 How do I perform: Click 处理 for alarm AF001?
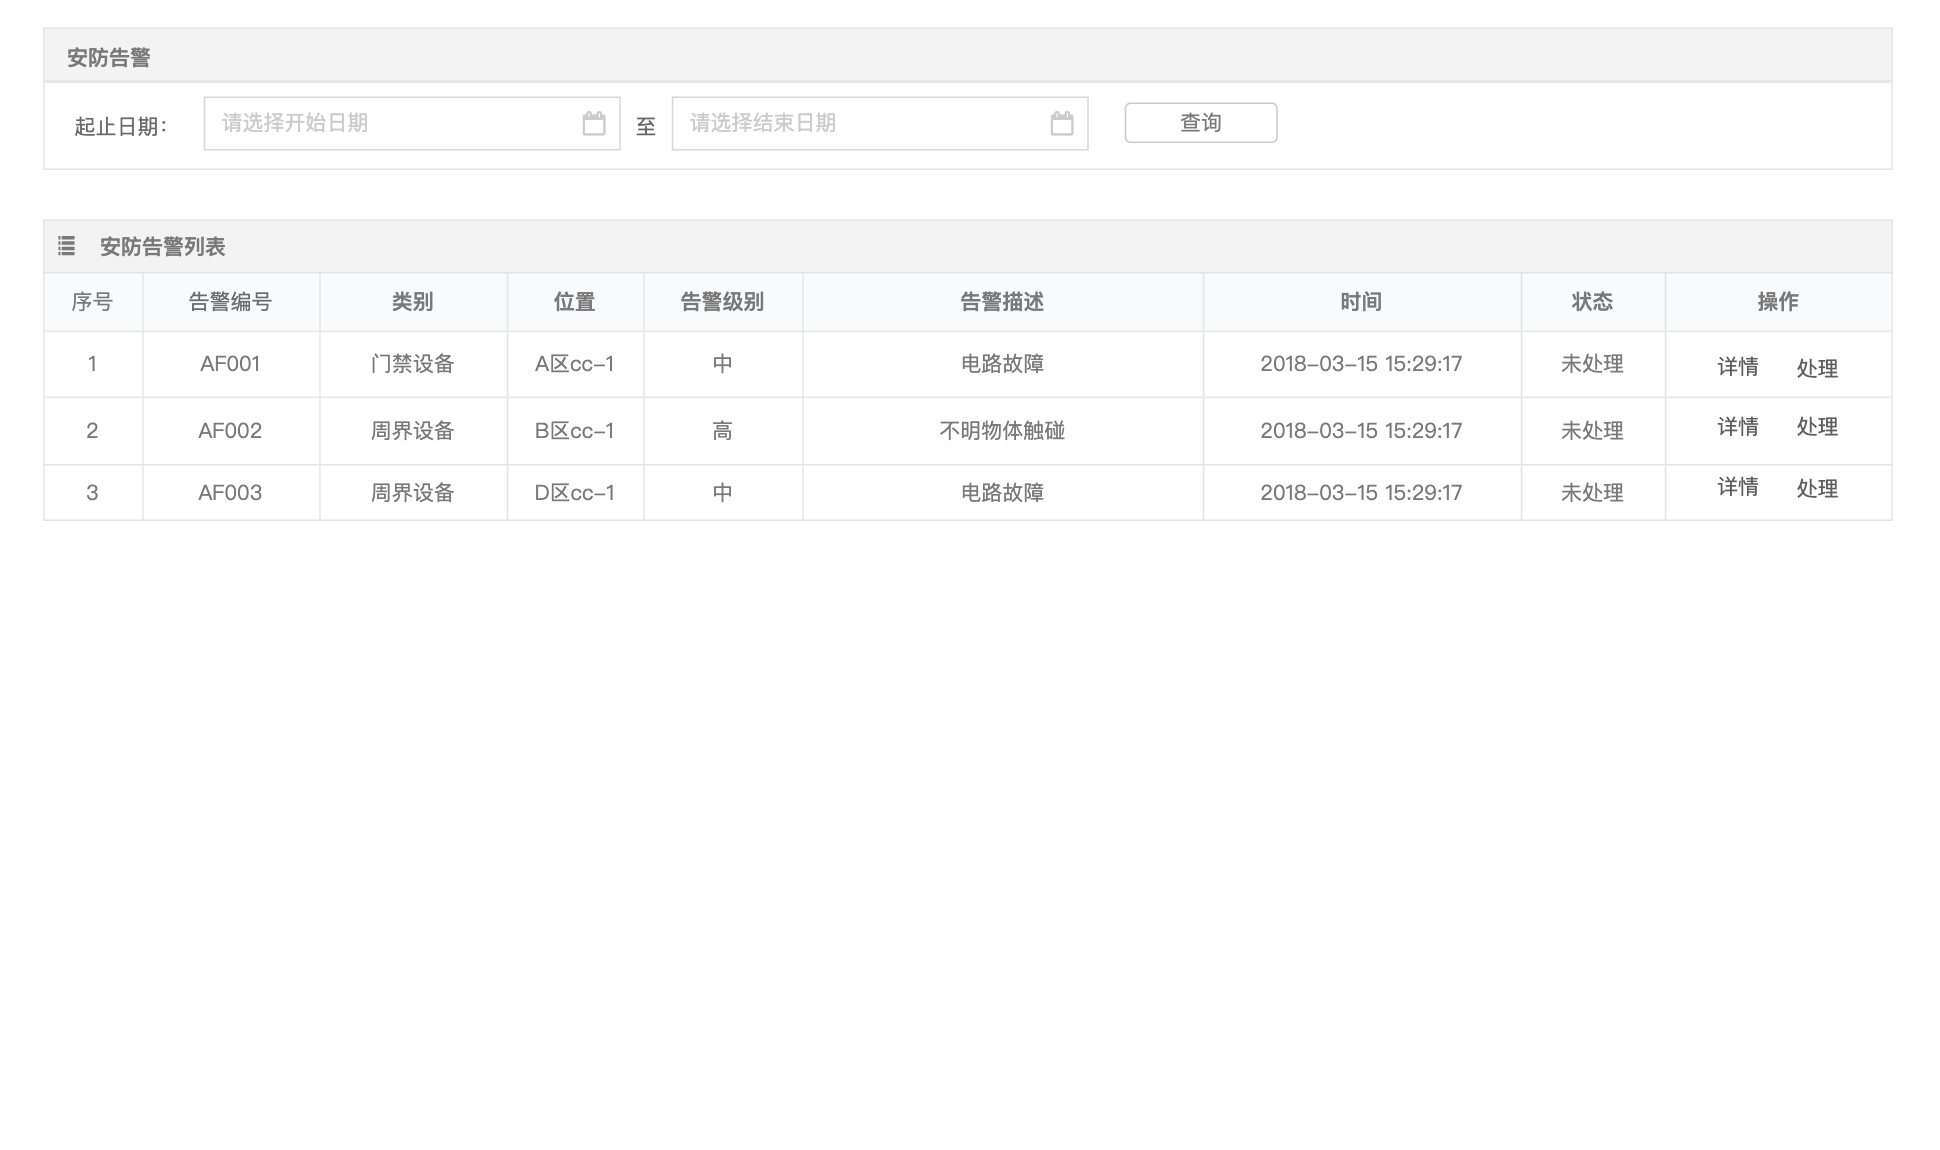click(x=1816, y=369)
